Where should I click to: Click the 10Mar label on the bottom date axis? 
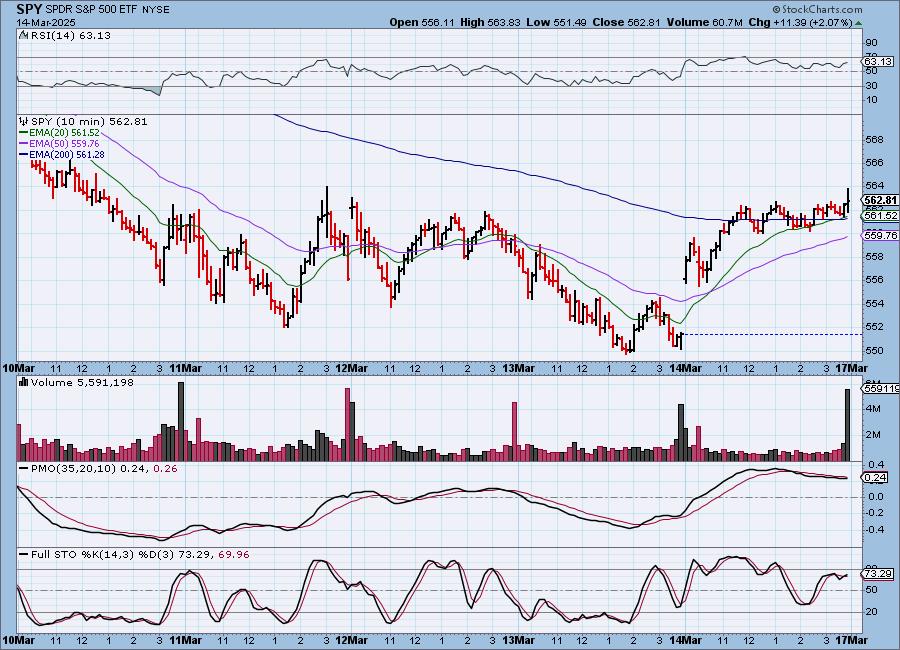tap(19, 640)
